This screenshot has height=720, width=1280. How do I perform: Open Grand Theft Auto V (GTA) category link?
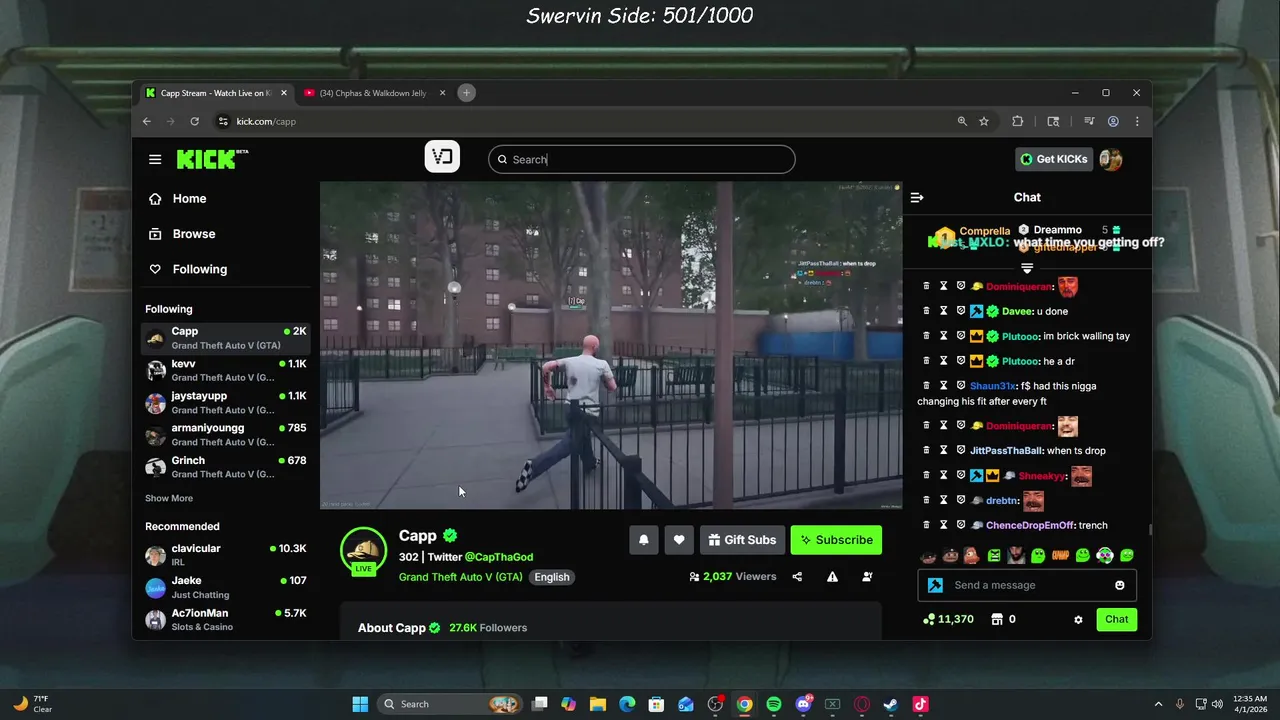tap(461, 577)
